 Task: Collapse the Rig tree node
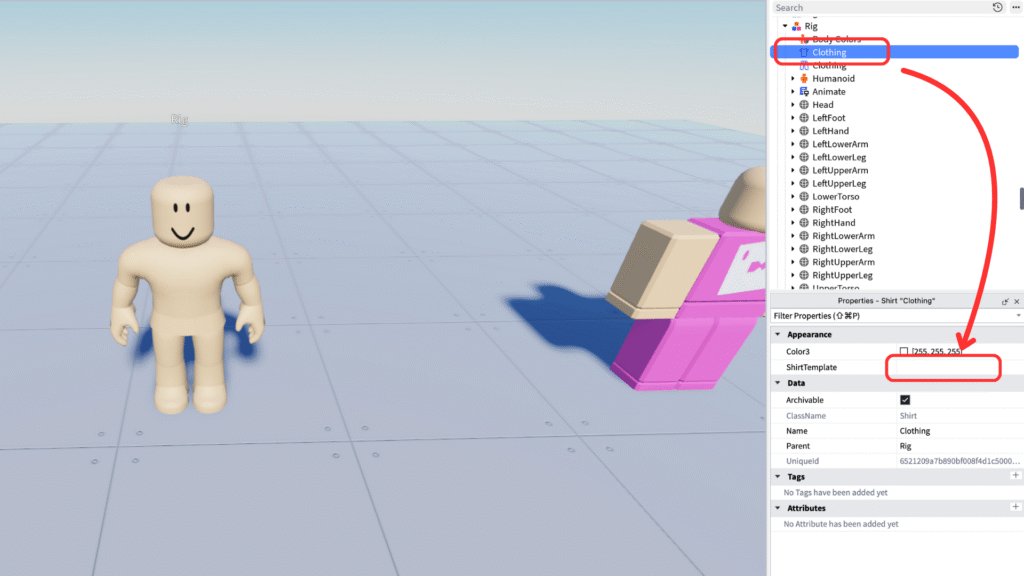(x=785, y=25)
